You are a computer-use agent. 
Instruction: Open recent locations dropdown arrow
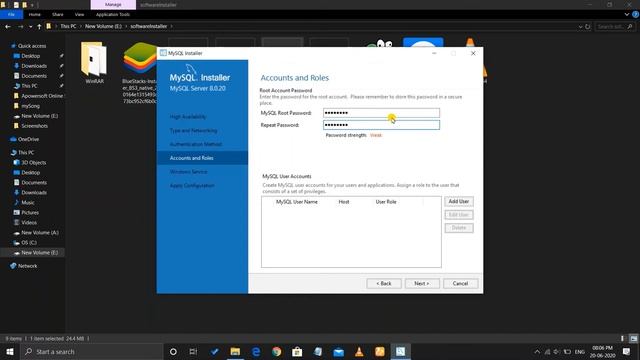(31, 27)
